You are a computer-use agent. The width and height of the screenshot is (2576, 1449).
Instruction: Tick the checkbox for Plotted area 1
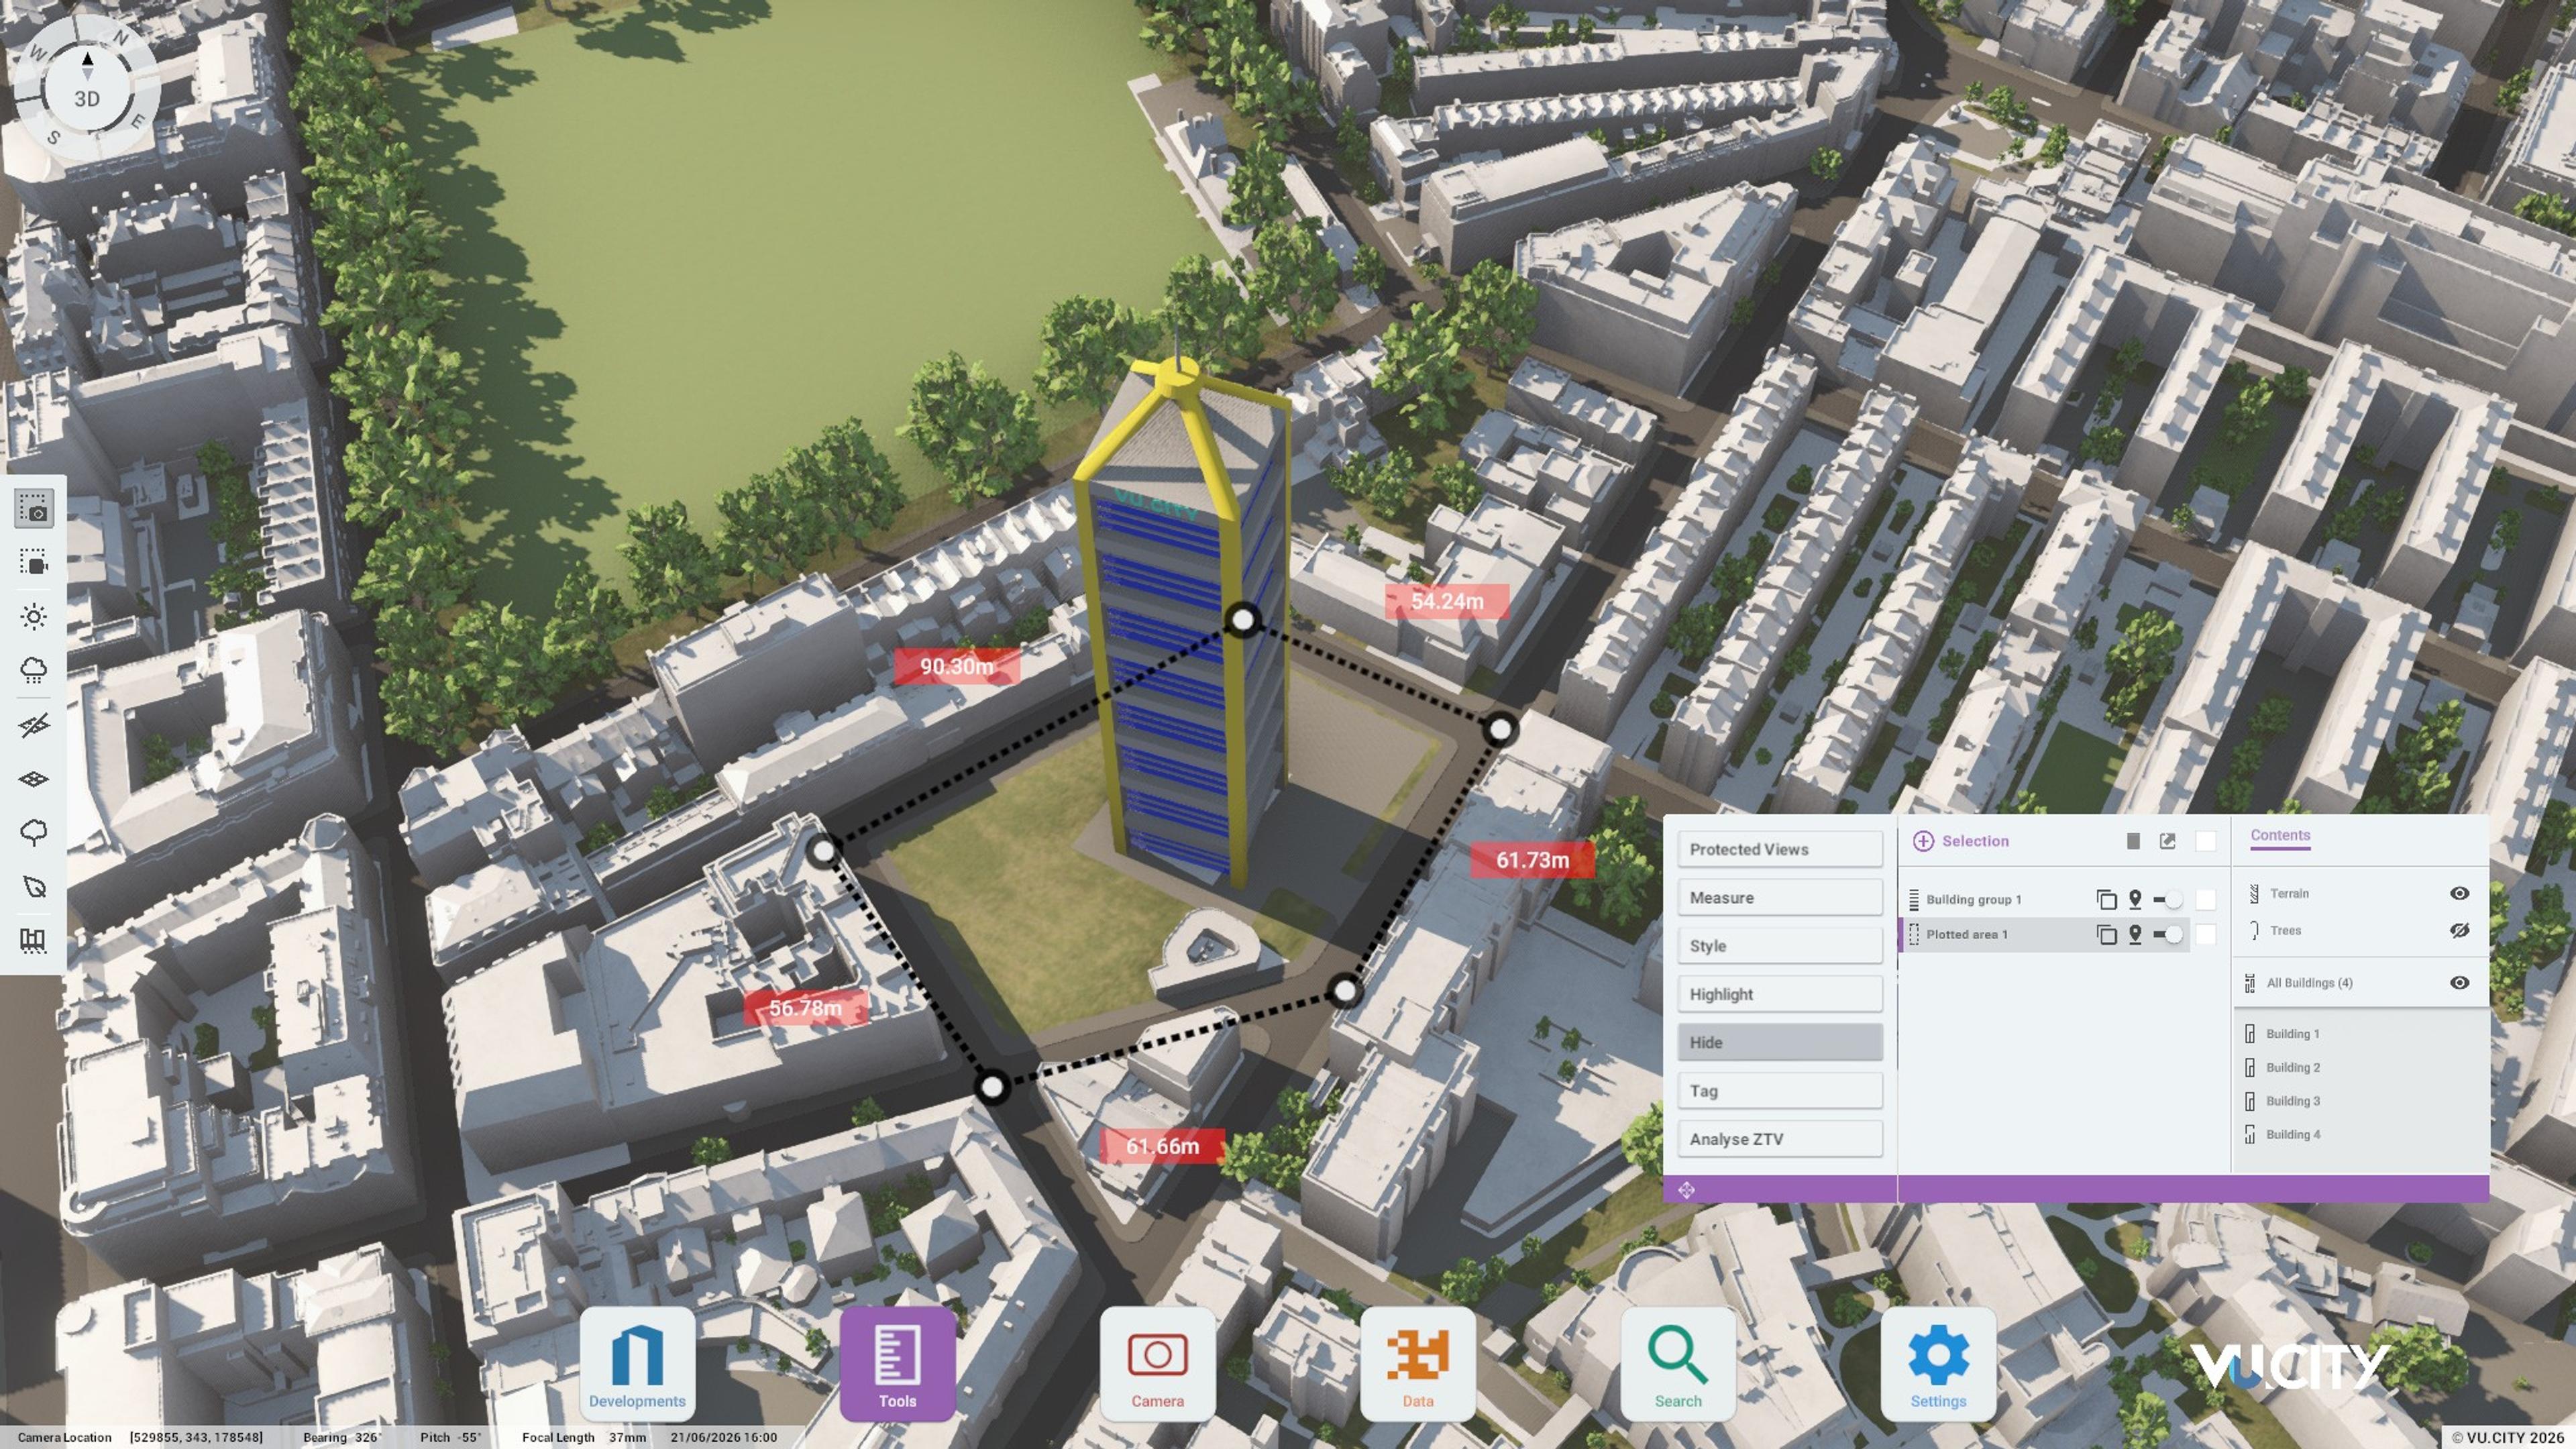point(2206,935)
